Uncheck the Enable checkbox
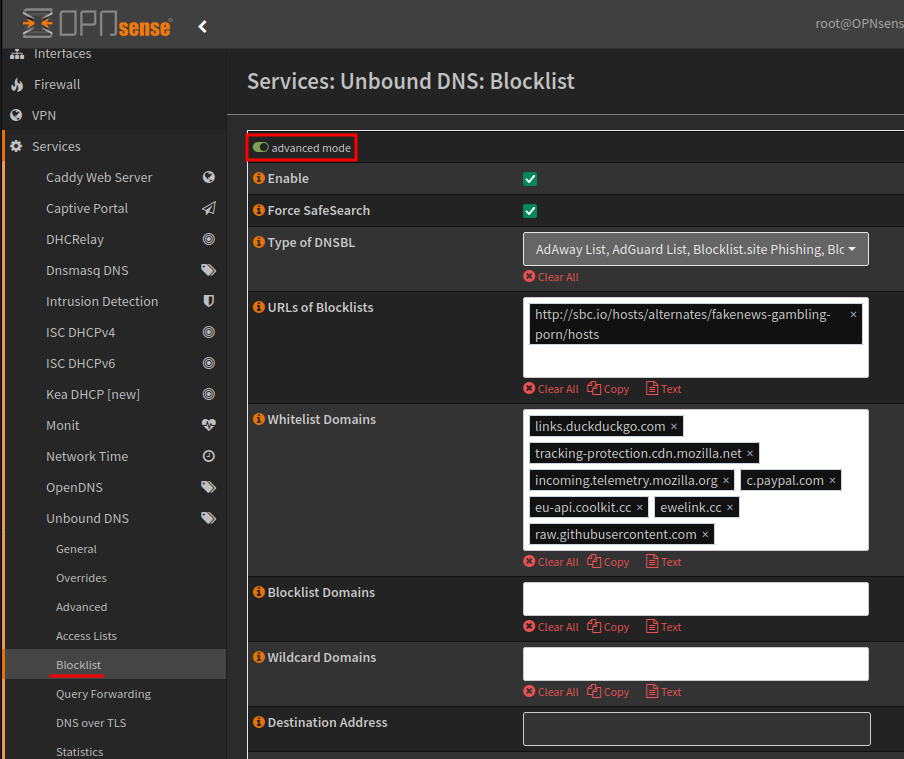 [x=530, y=179]
